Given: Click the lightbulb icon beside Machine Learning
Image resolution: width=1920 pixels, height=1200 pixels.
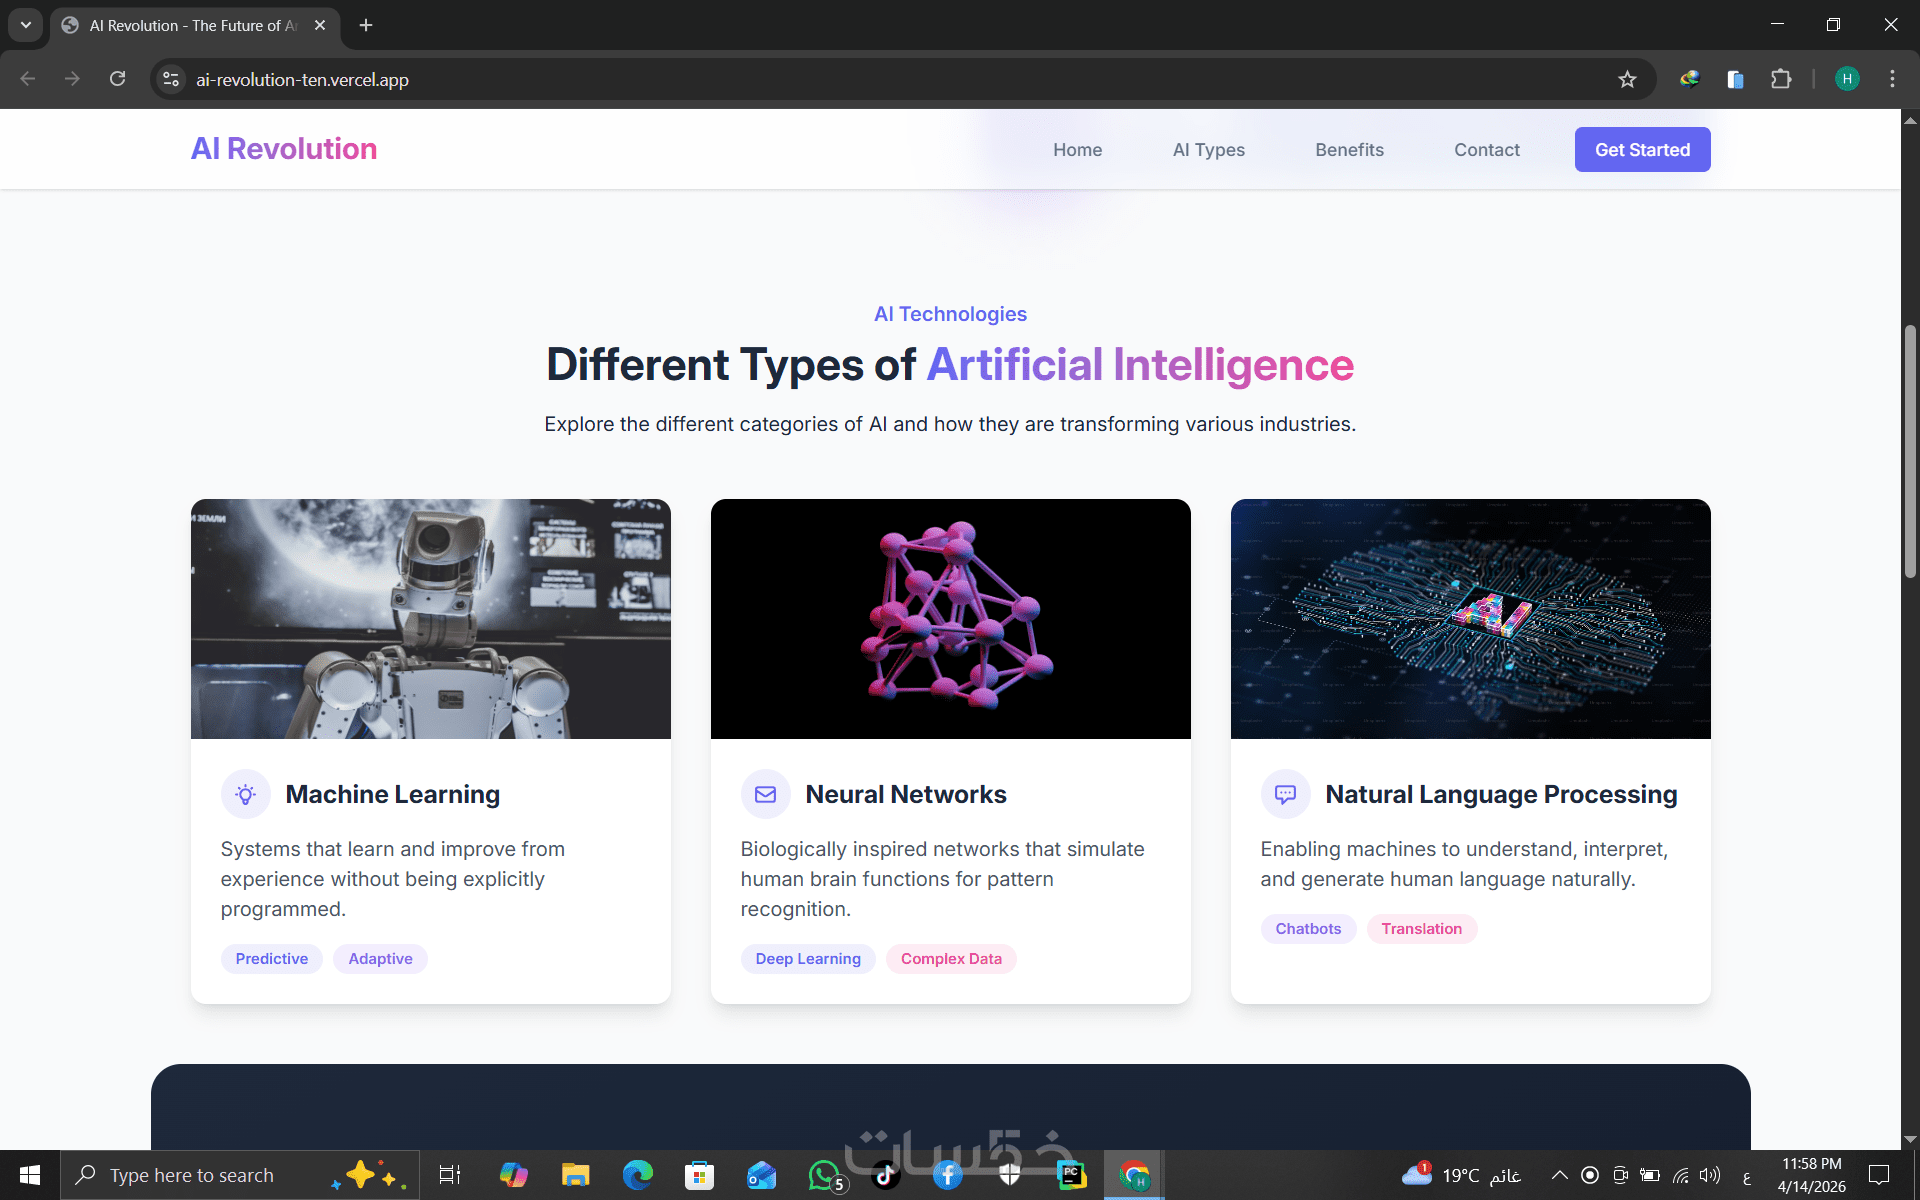Looking at the screenshot, I should [245, 795].
